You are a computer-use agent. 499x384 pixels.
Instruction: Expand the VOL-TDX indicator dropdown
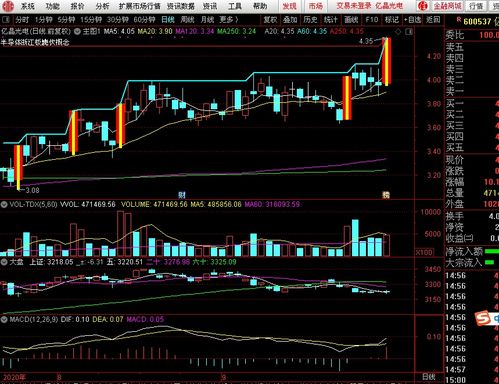pos(4,204)
